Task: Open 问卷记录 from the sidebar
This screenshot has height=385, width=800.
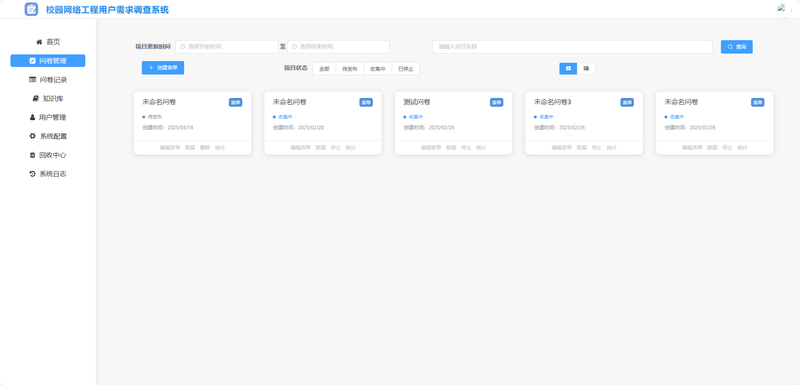Action: point(48,80)
